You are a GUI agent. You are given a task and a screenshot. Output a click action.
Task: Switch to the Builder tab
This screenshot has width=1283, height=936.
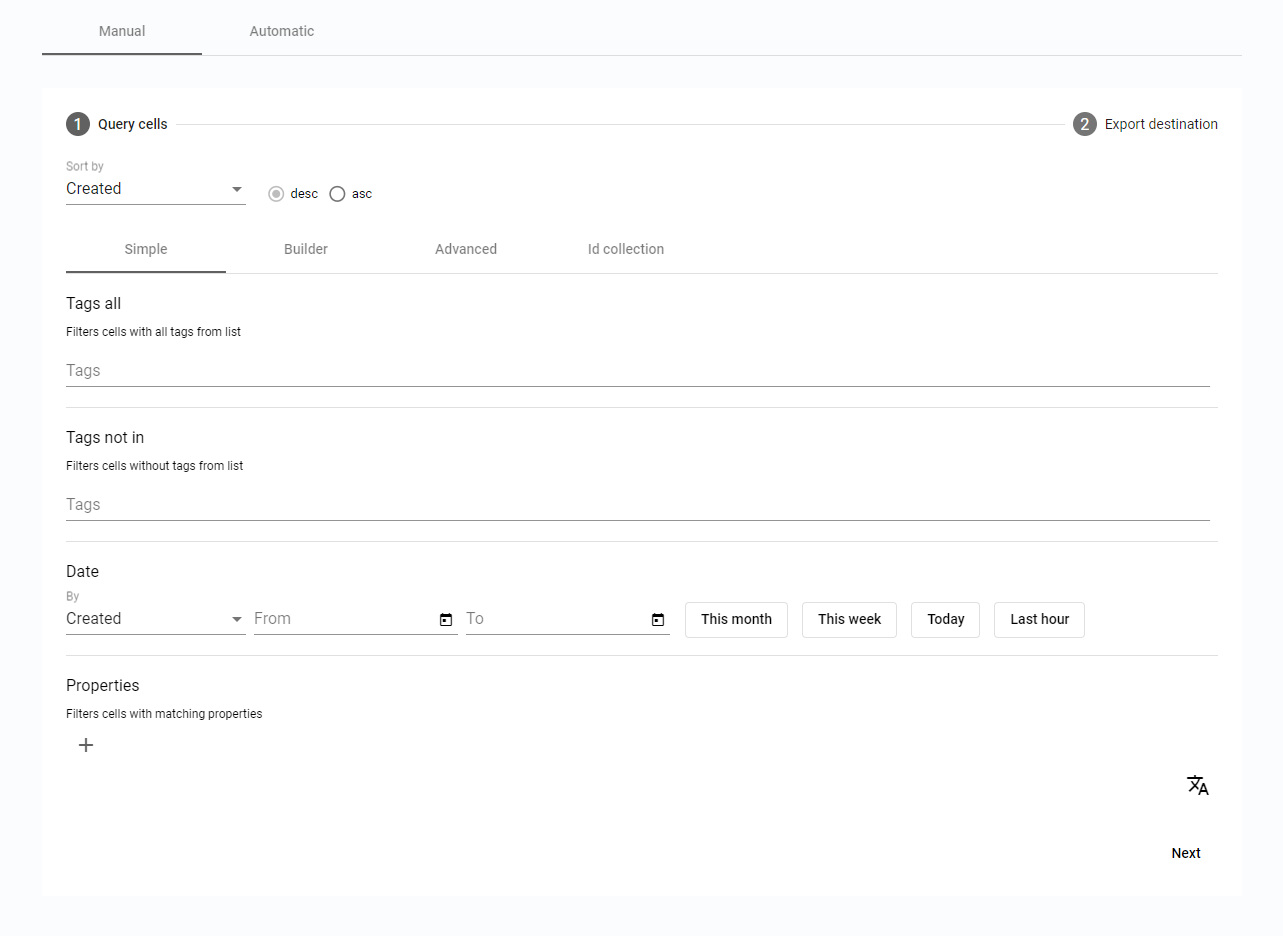point(306,249)
